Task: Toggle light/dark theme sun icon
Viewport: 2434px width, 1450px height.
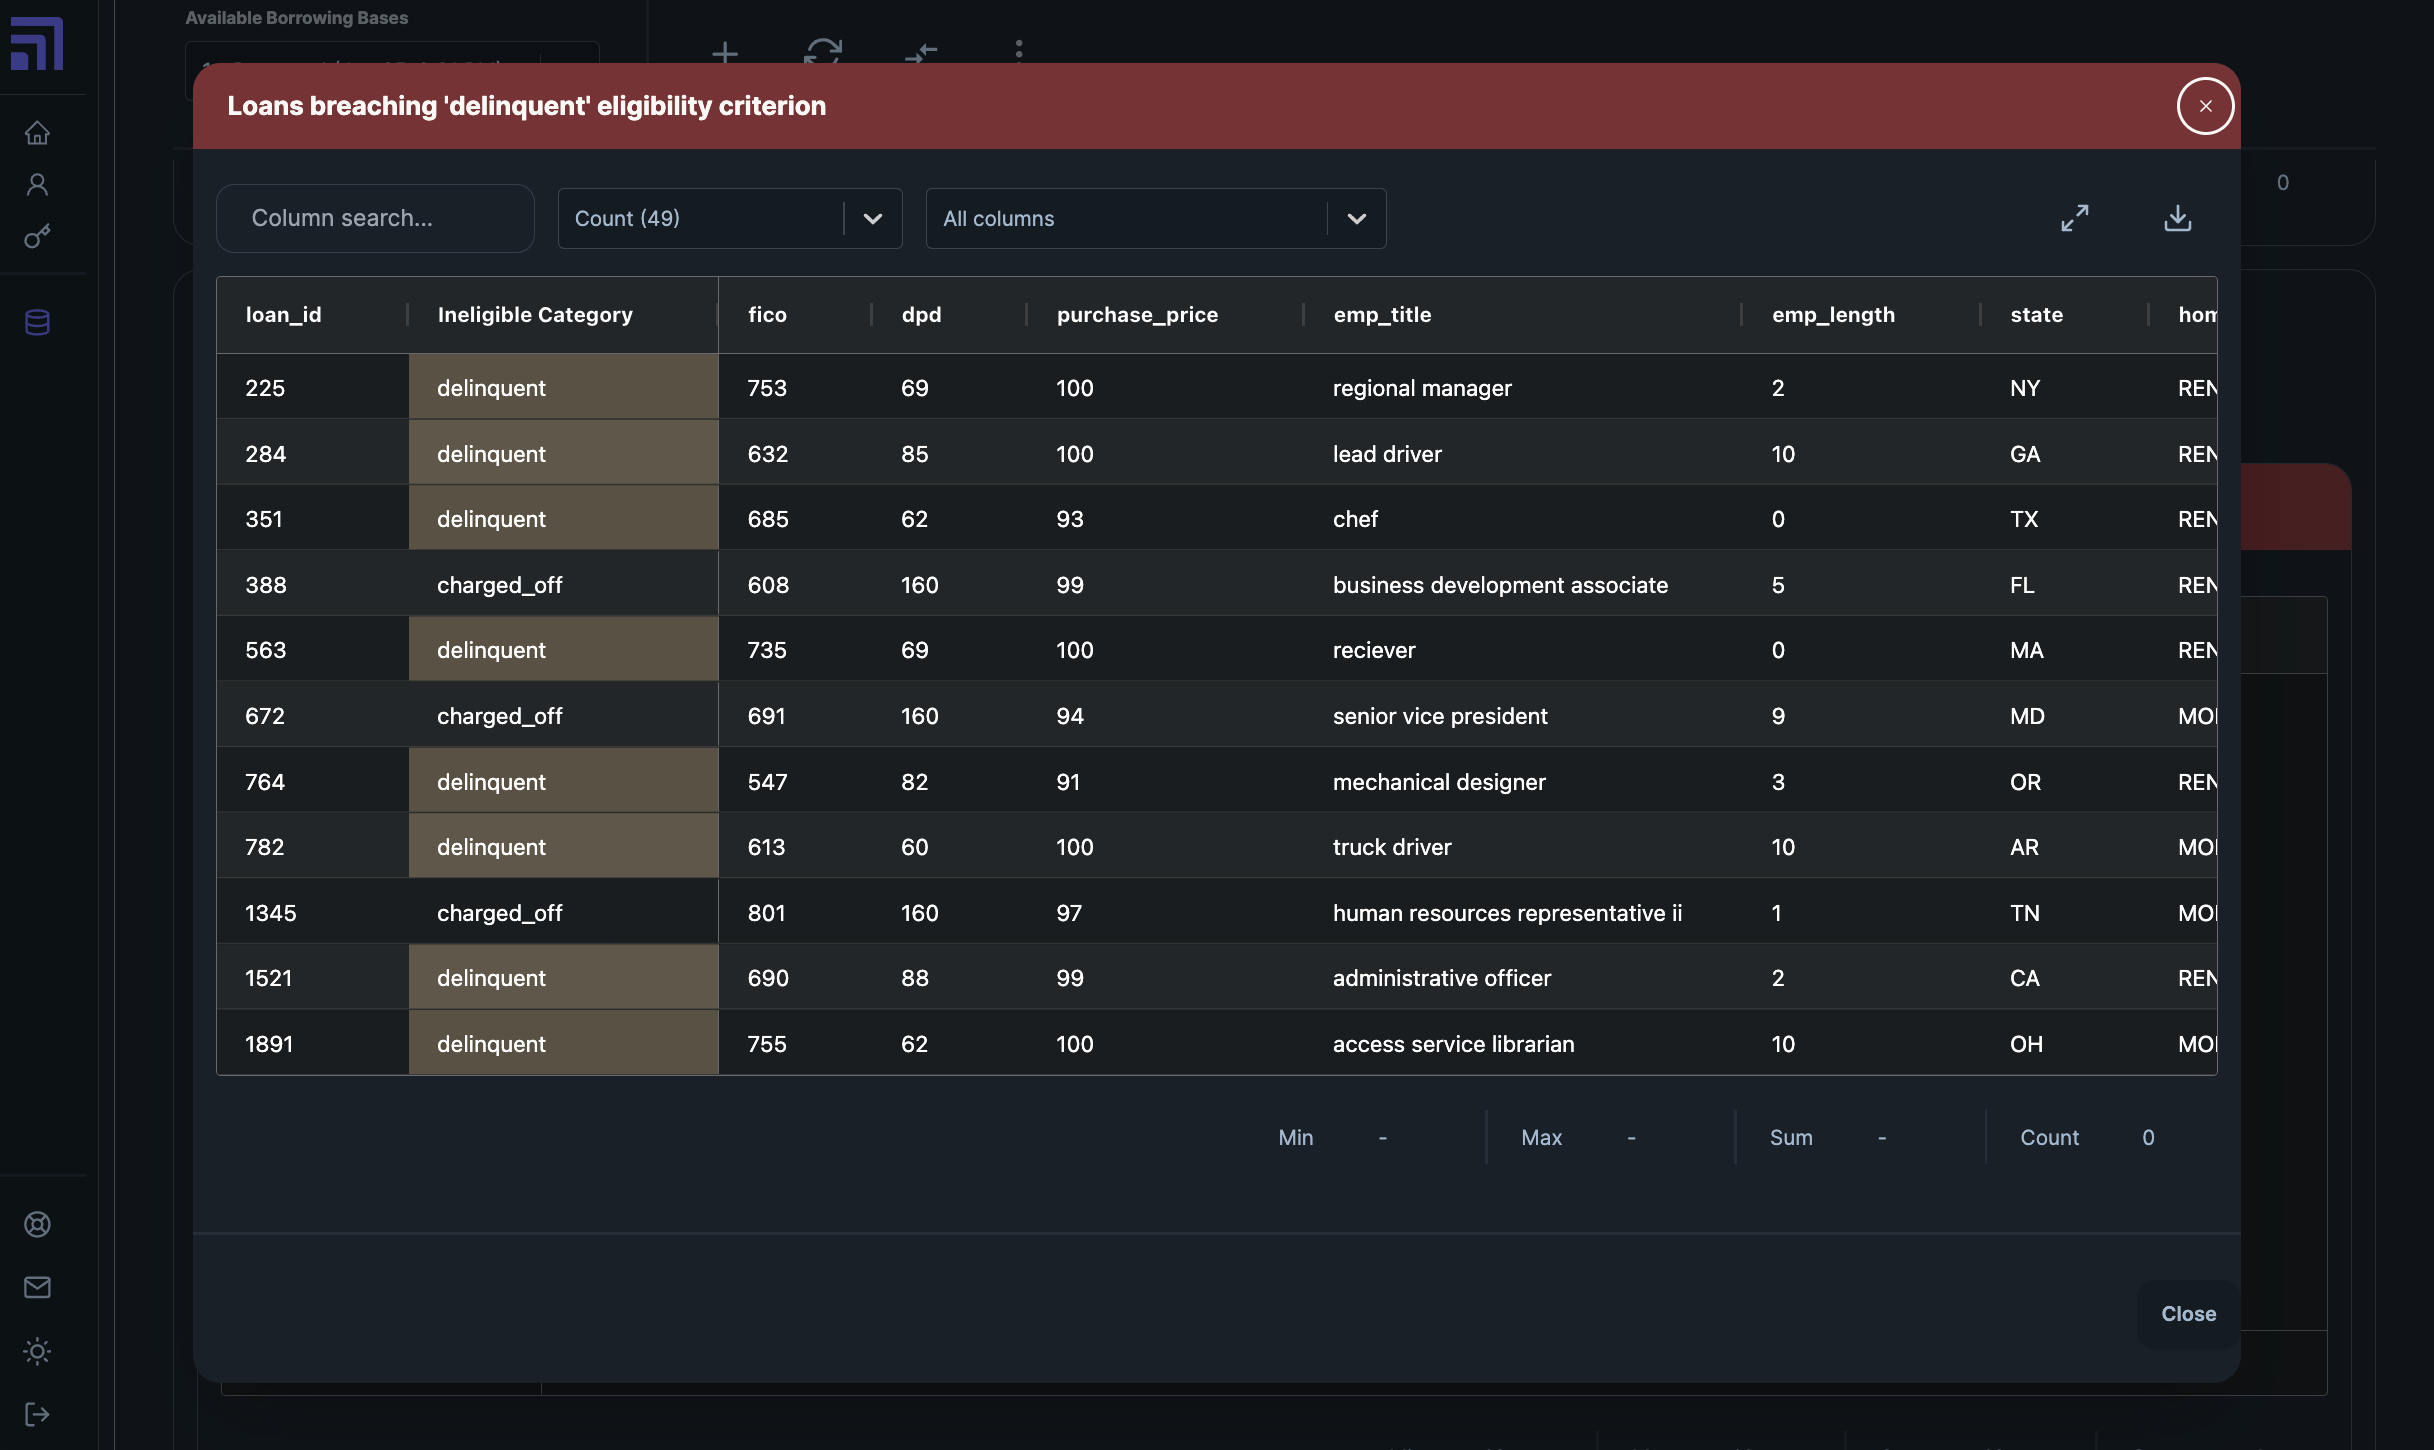Action: (37, 1351)
